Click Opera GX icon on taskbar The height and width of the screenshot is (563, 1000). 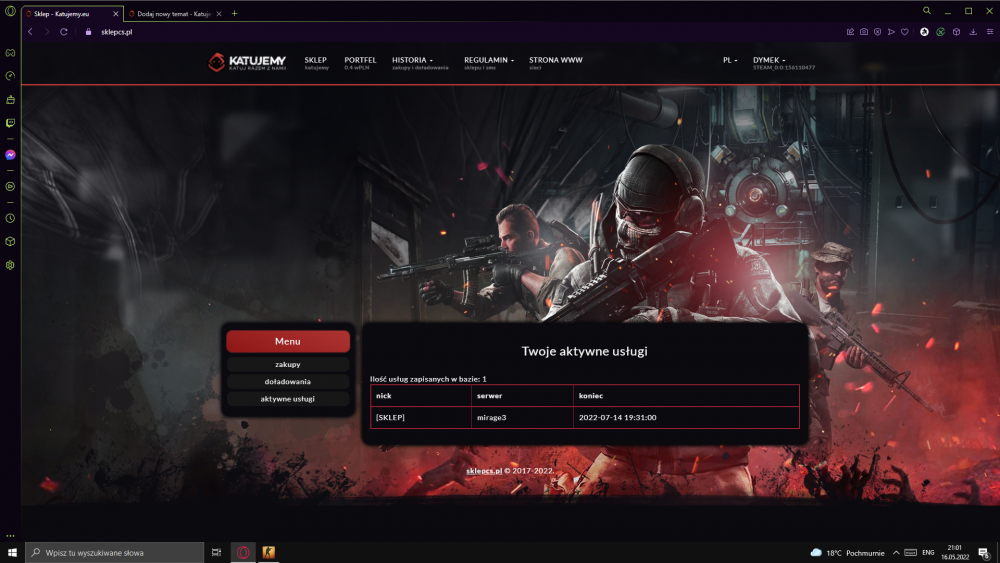coord(243,553)
